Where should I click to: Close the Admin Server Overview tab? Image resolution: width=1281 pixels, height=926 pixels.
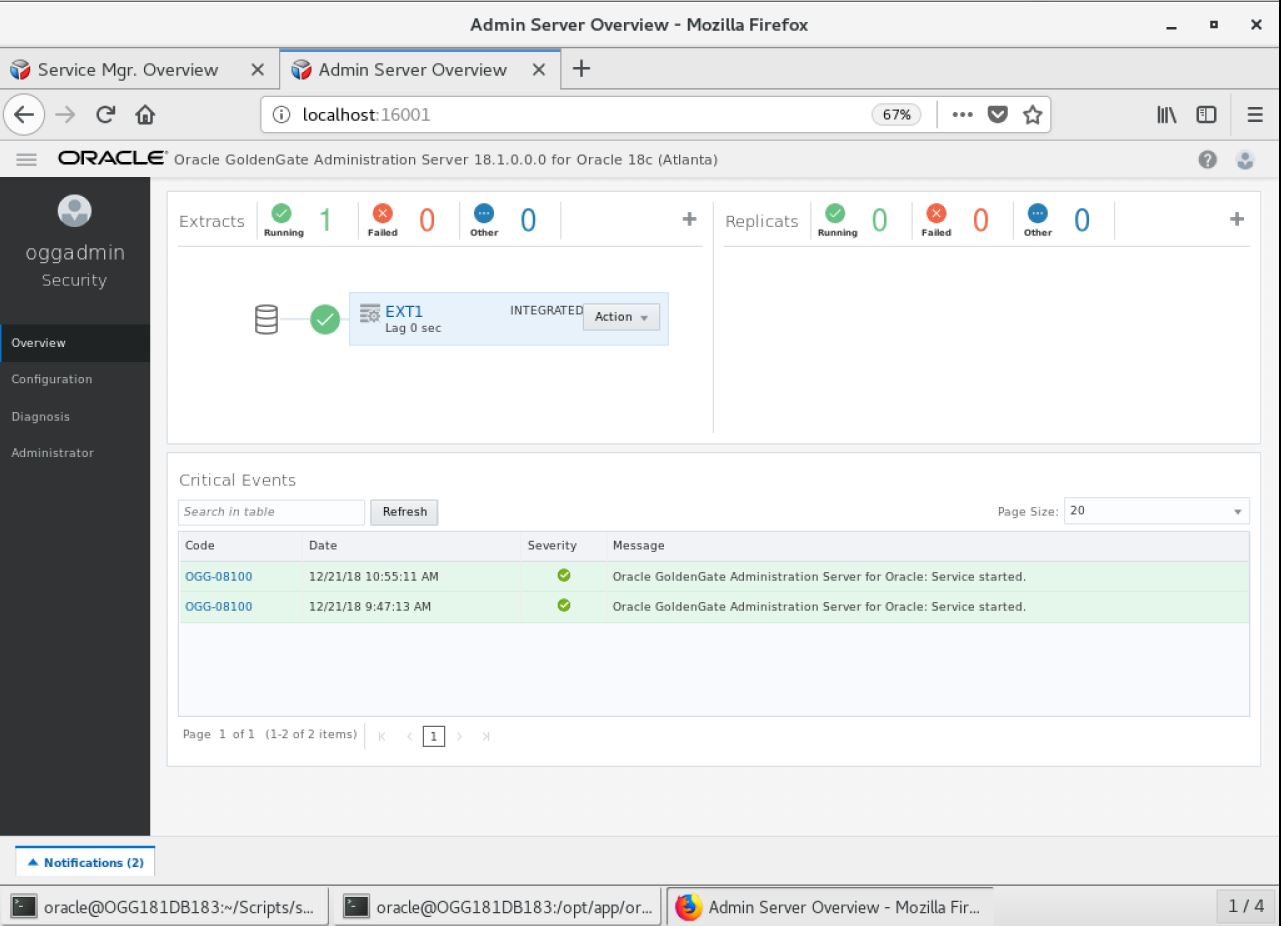coord(538,70)
